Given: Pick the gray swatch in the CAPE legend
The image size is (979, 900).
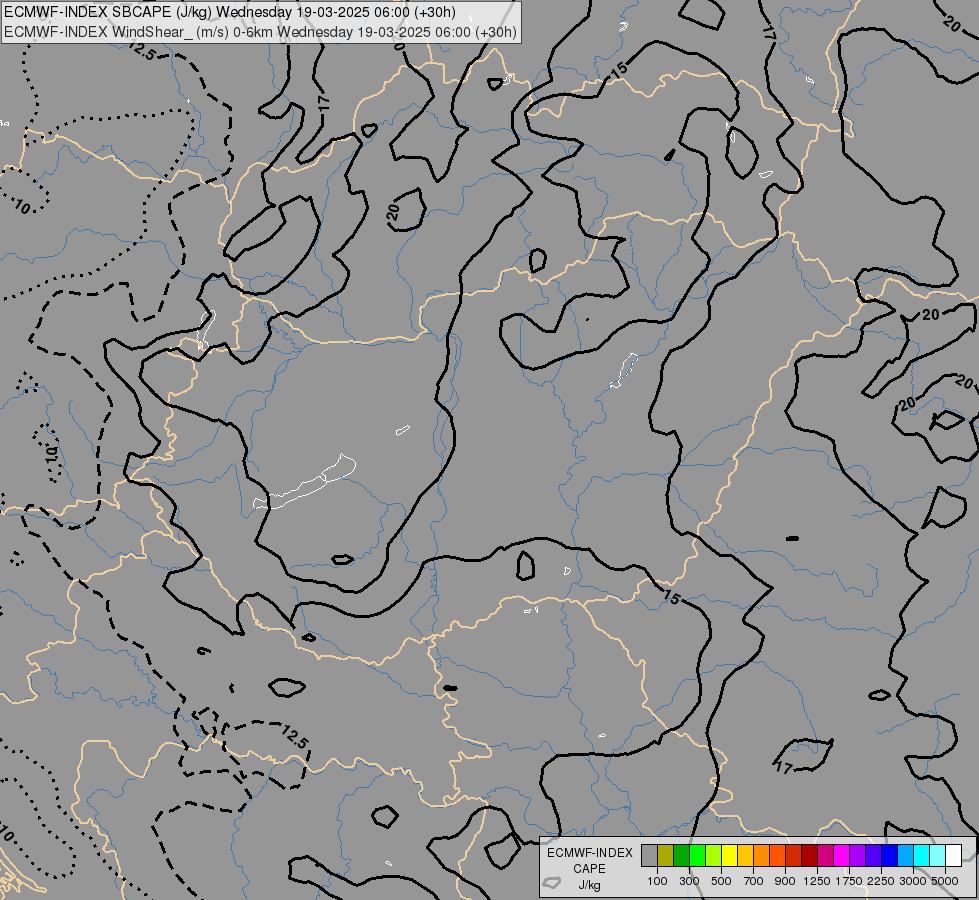Looking at the screenshot, I should click(649, 855).
